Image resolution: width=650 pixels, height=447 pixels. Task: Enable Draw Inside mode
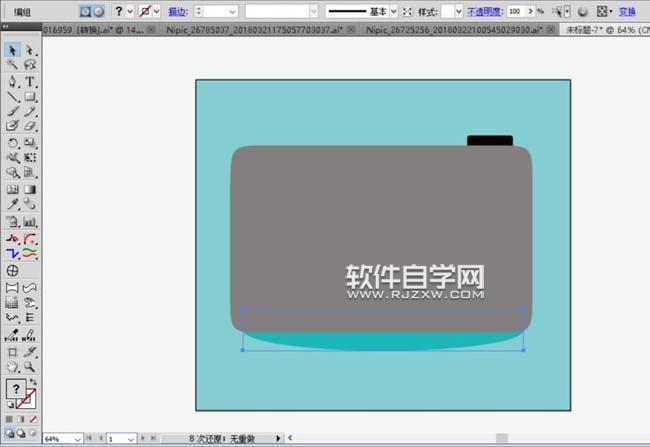33,434
